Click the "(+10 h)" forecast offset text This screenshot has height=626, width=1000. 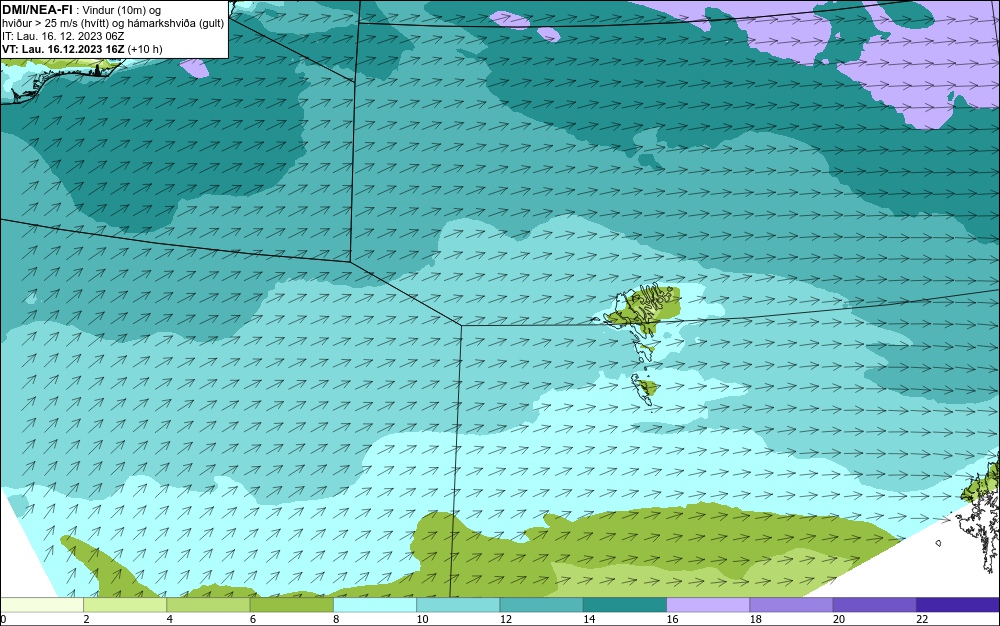coord(145,49)
